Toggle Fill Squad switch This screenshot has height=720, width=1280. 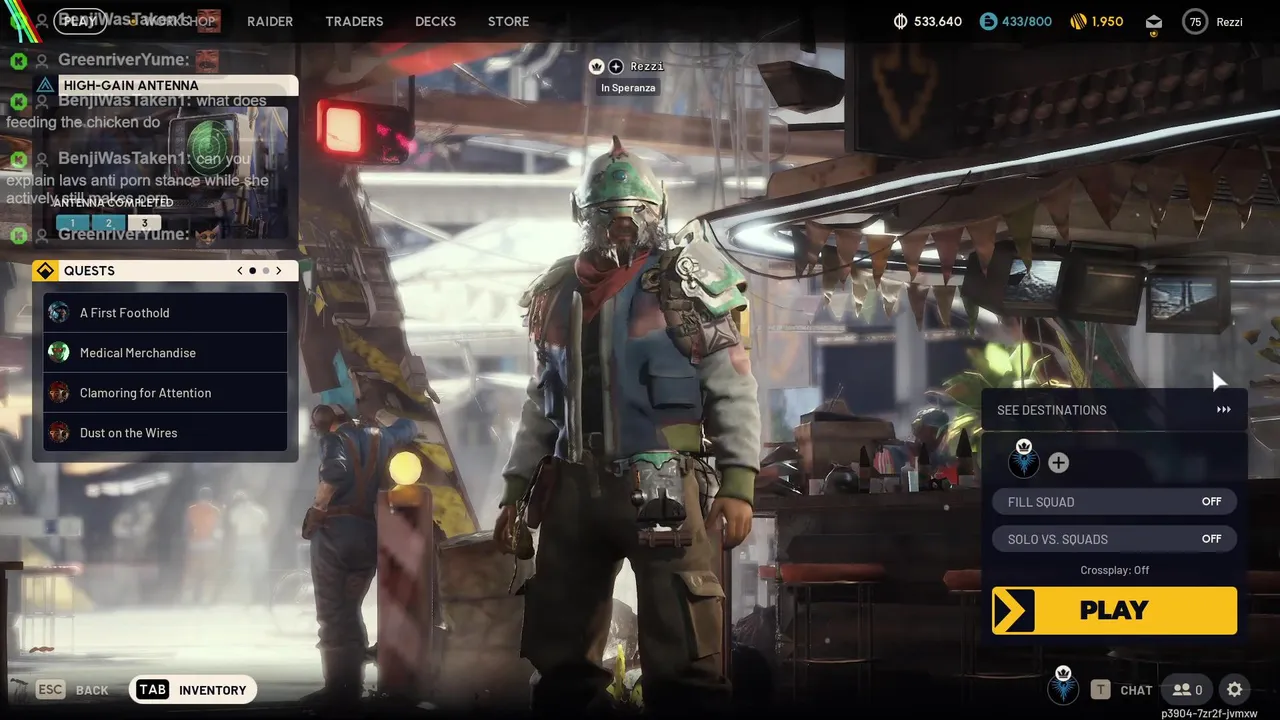(1115, 502)
